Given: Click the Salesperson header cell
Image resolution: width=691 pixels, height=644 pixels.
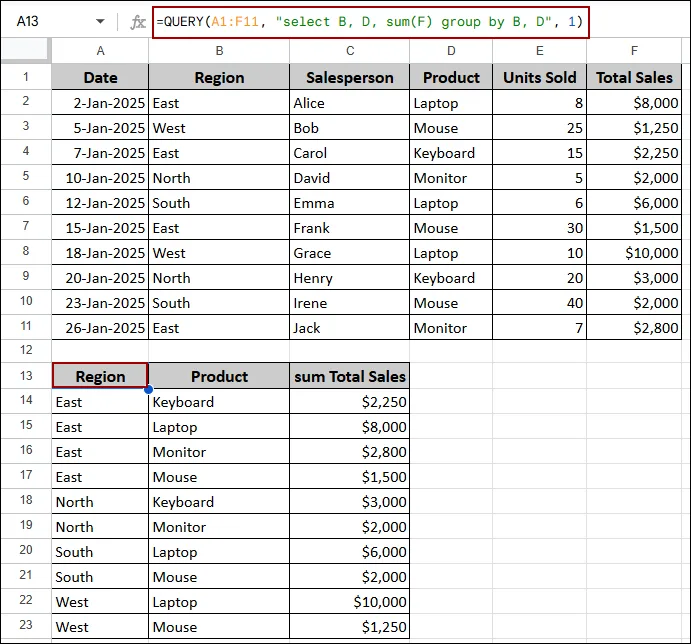Looking at the screenshot, I should [350, 77].
